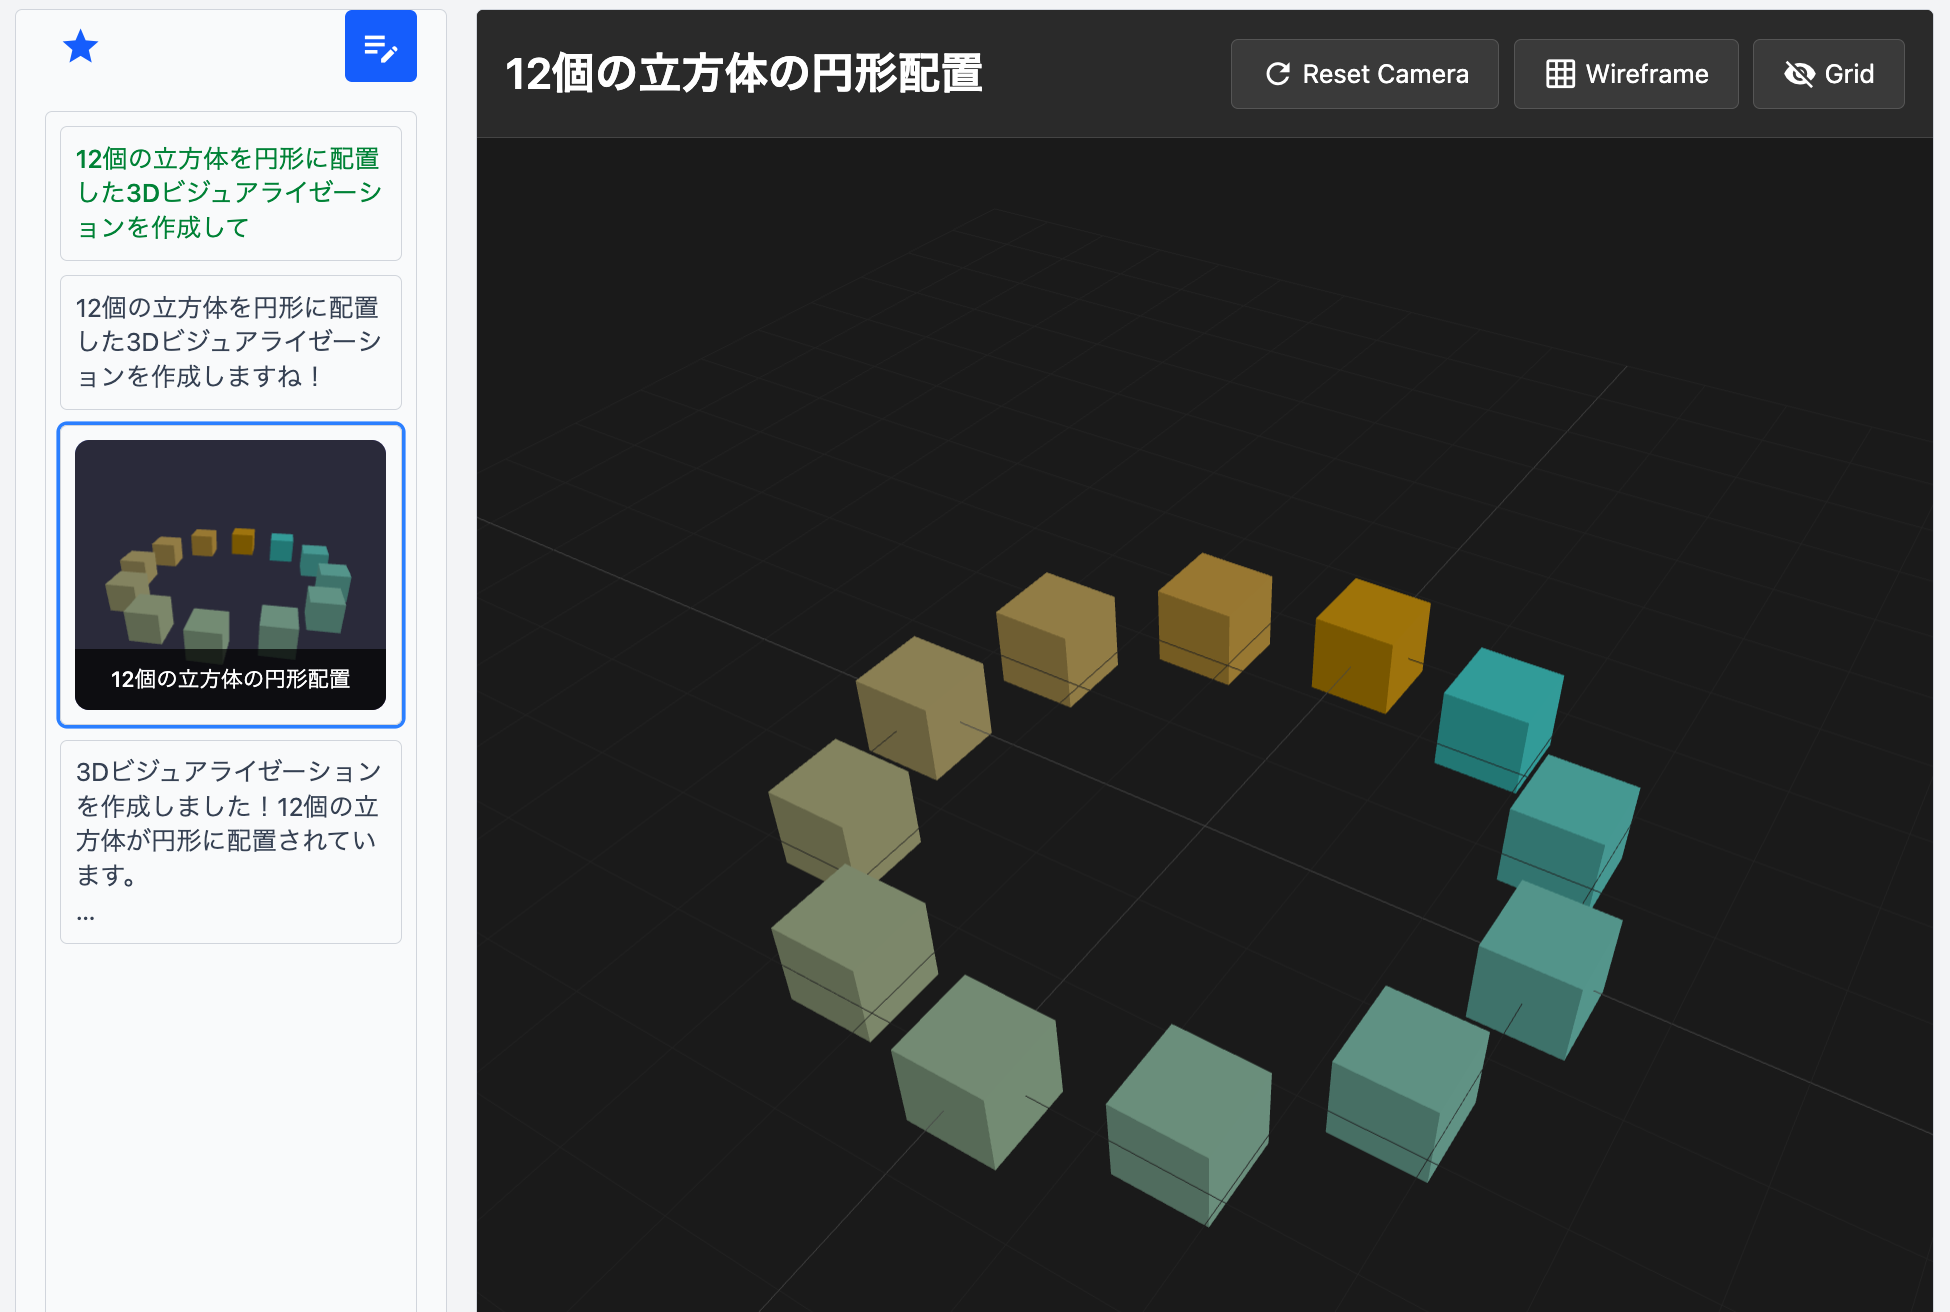Click the refresh icon inside Reset Camera
The image size is (1950, 1312).
pyautogui.click(x=1280, y=73)
